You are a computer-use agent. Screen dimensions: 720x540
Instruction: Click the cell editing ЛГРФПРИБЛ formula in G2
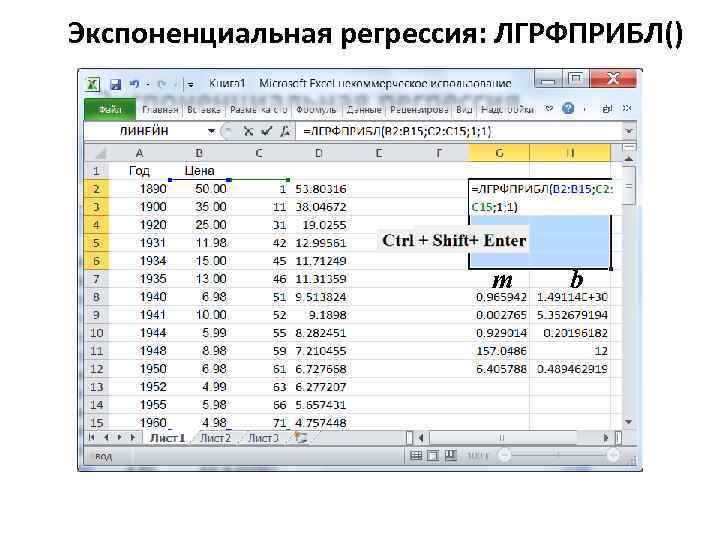pos(541,197)
